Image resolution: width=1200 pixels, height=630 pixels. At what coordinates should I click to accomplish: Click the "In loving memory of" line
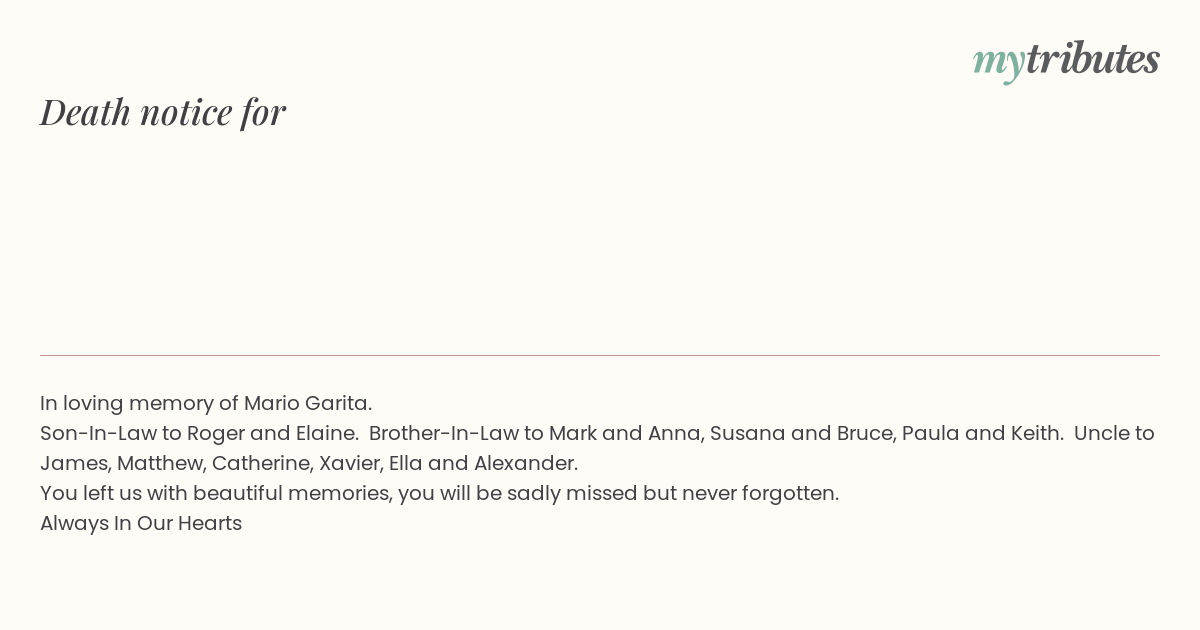[x=206, y=403]
